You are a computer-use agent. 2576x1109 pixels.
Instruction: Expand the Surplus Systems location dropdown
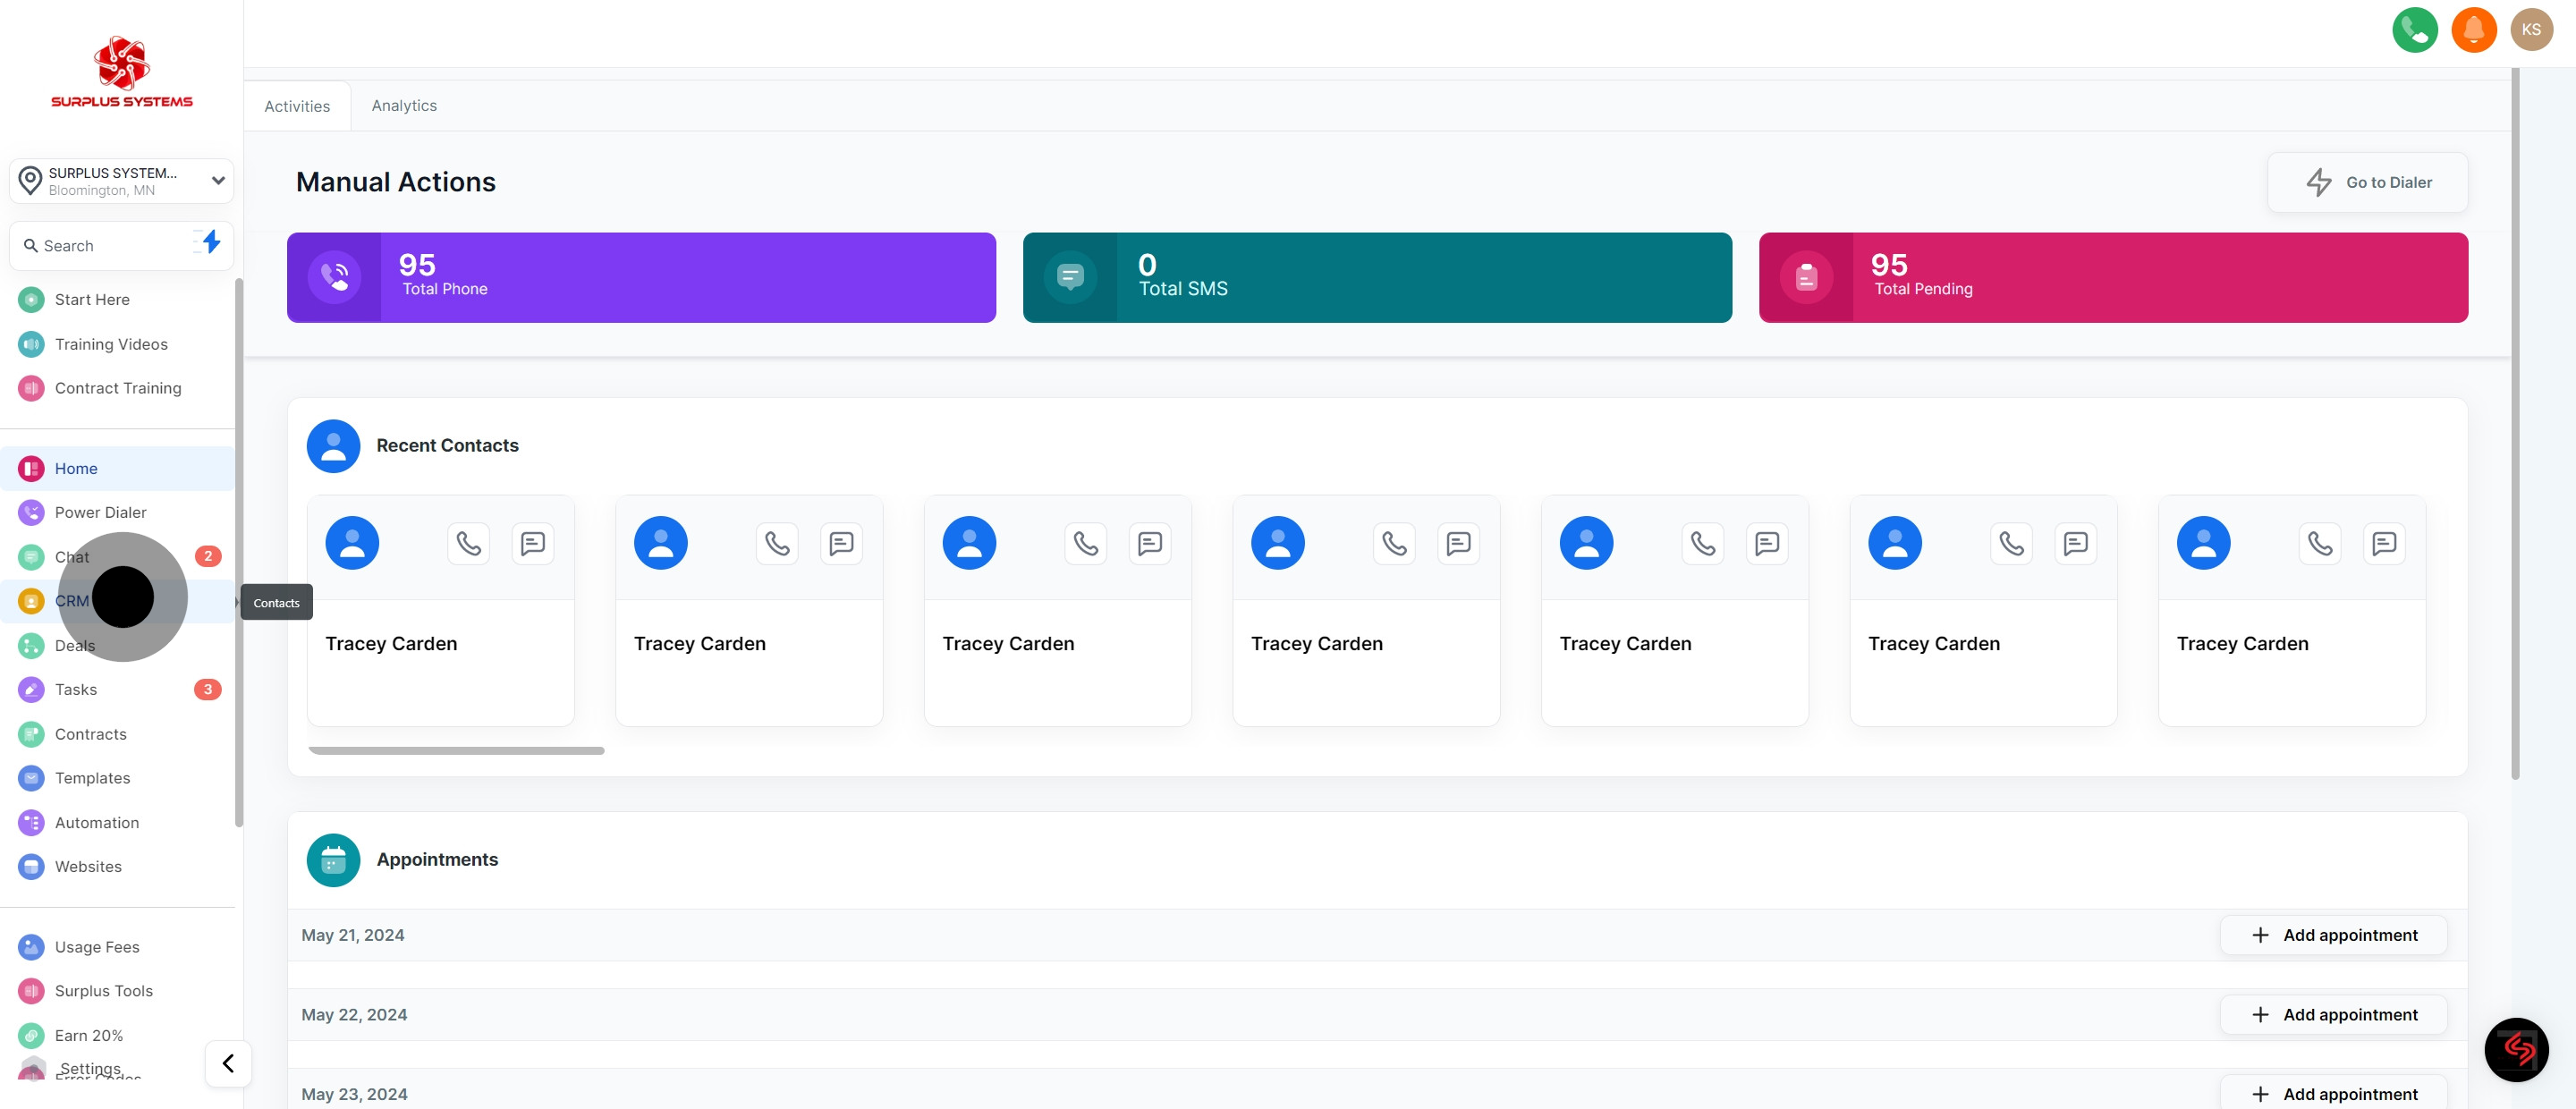217,181
